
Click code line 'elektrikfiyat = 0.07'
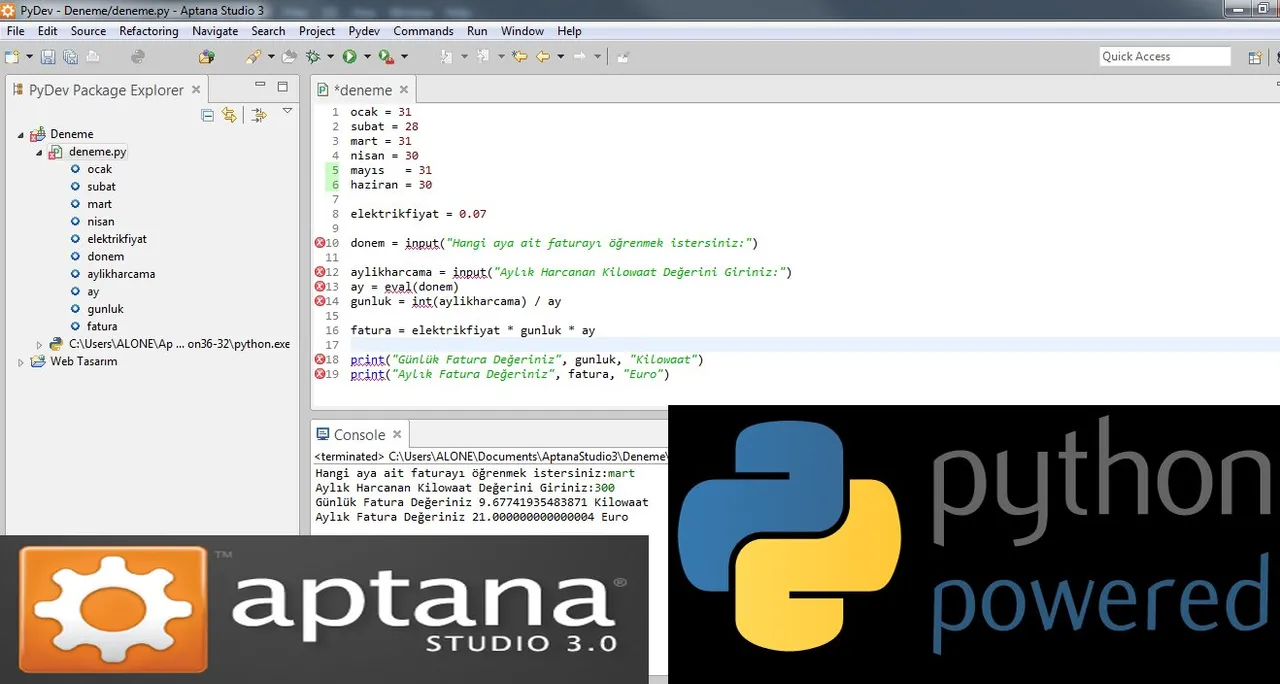[418, 214]
